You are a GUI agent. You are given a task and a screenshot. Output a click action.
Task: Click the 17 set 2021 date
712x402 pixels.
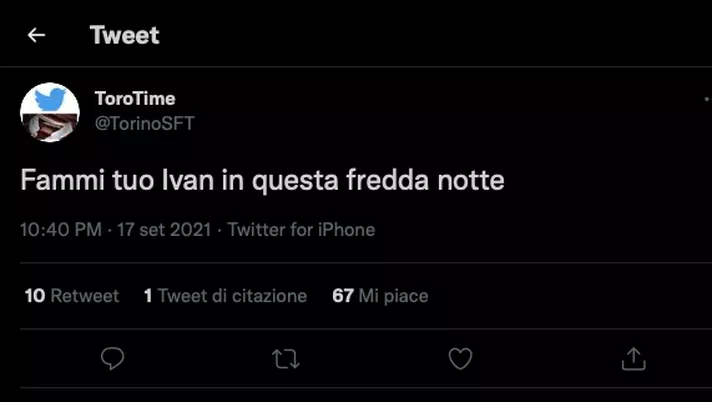164,229
